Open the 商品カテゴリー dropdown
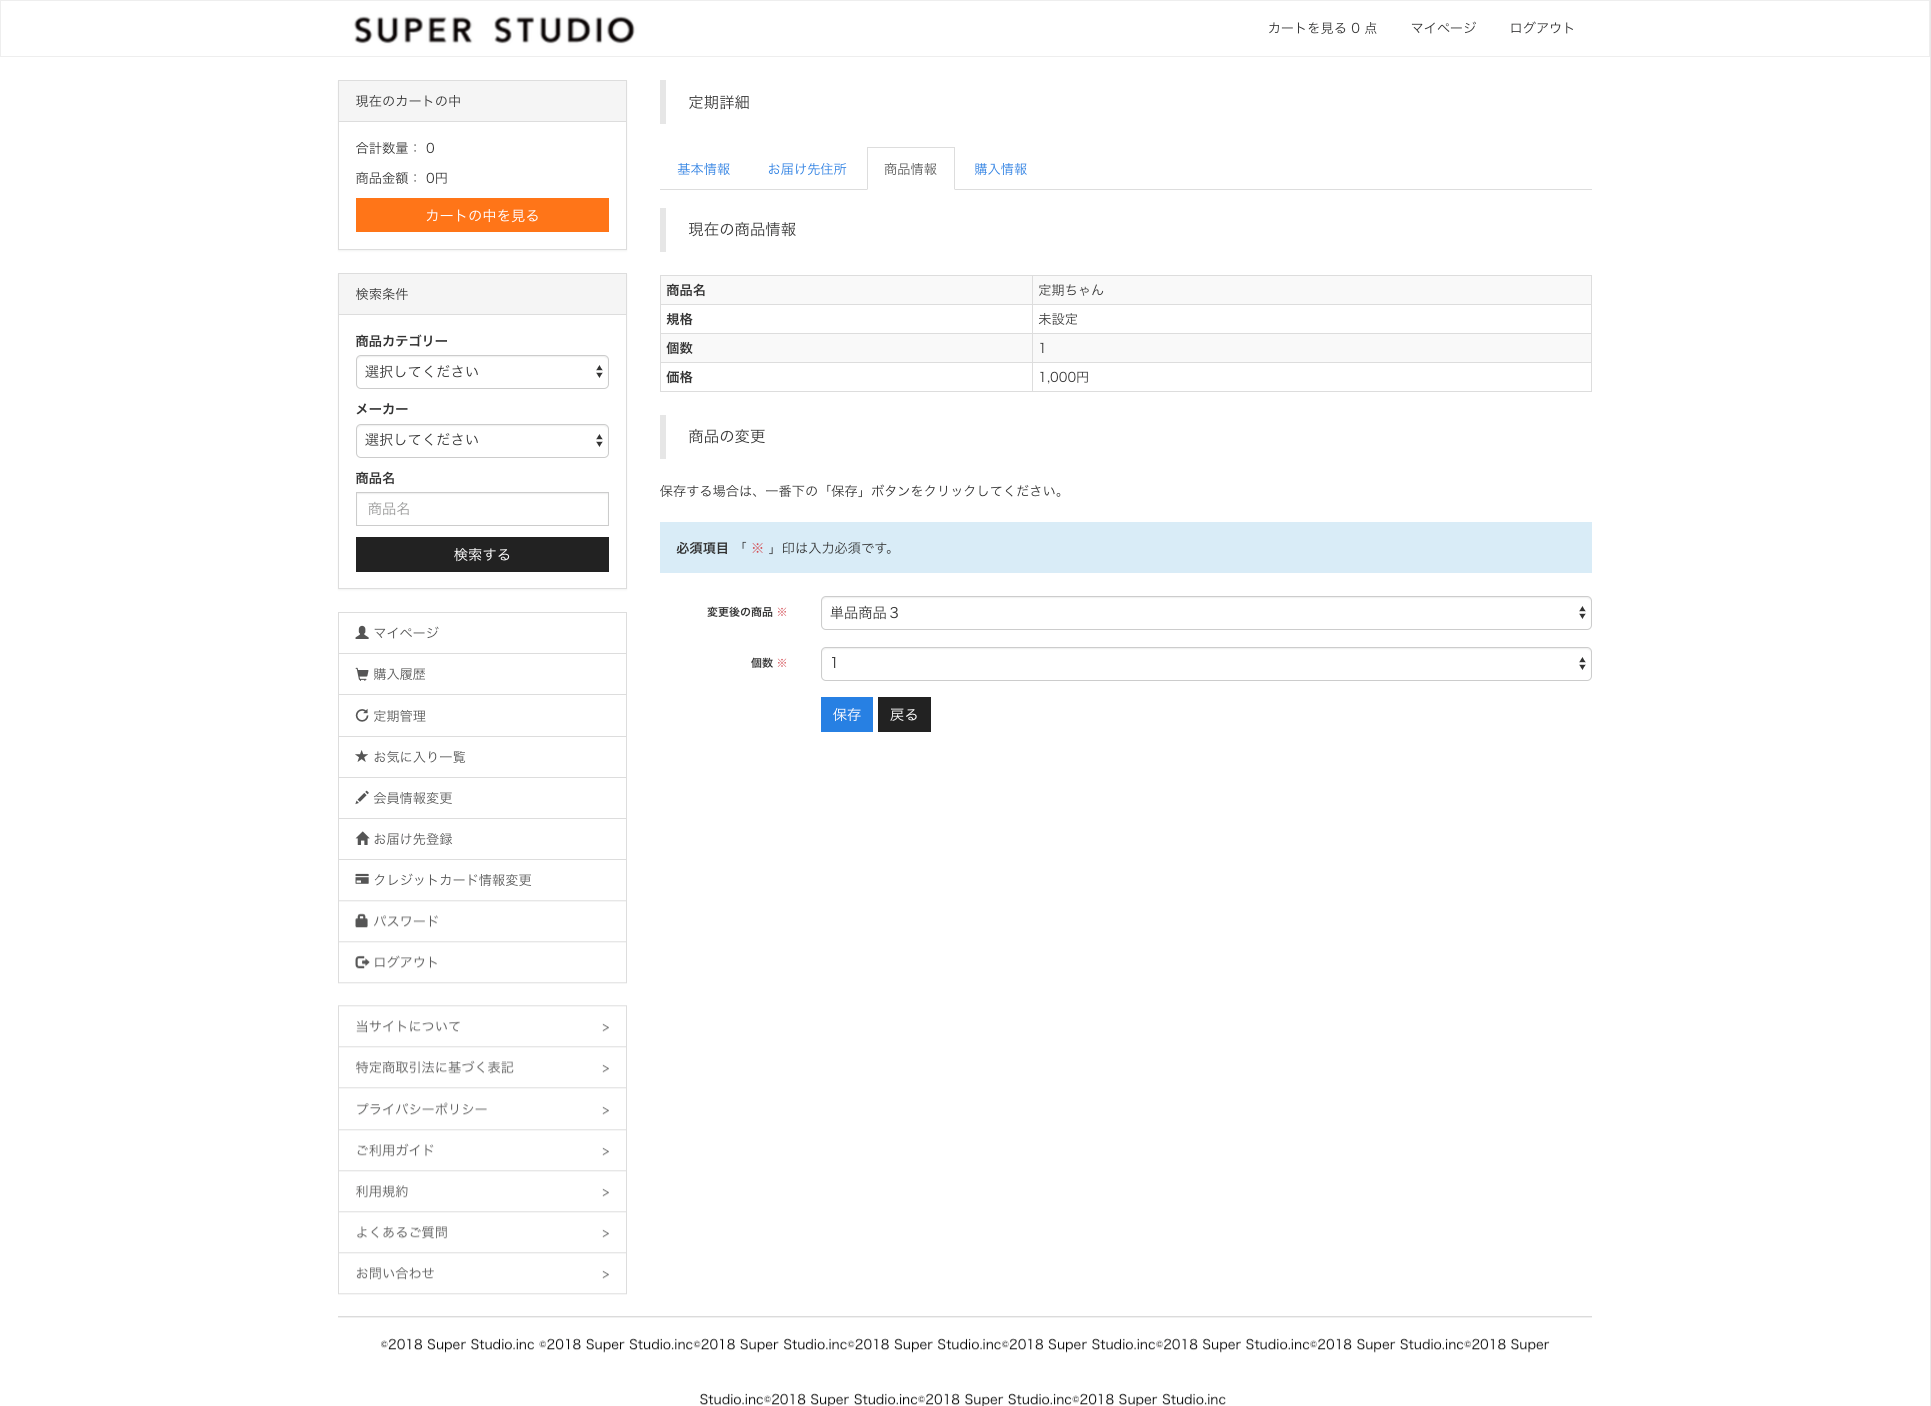Image resolution: width=1931 pixels, height=1406 pixels. [482, 372]
